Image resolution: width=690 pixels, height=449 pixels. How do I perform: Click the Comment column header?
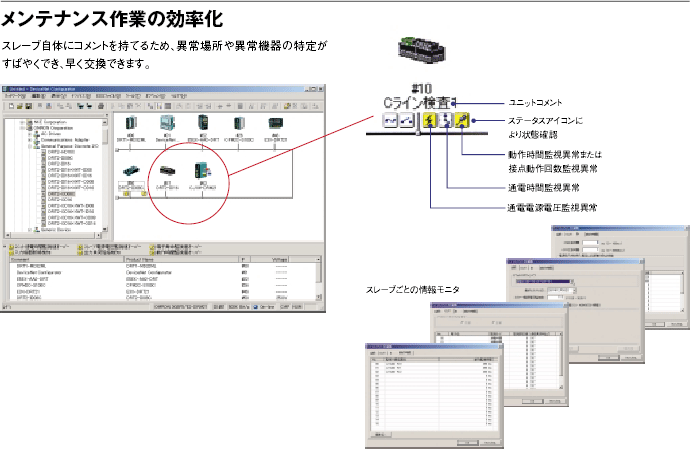(67, 260)
